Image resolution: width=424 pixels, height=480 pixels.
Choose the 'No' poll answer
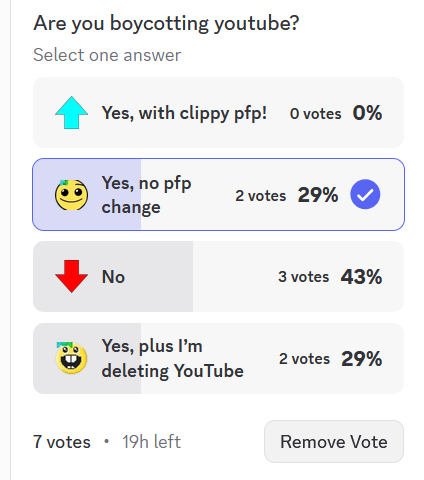point(218,276)
